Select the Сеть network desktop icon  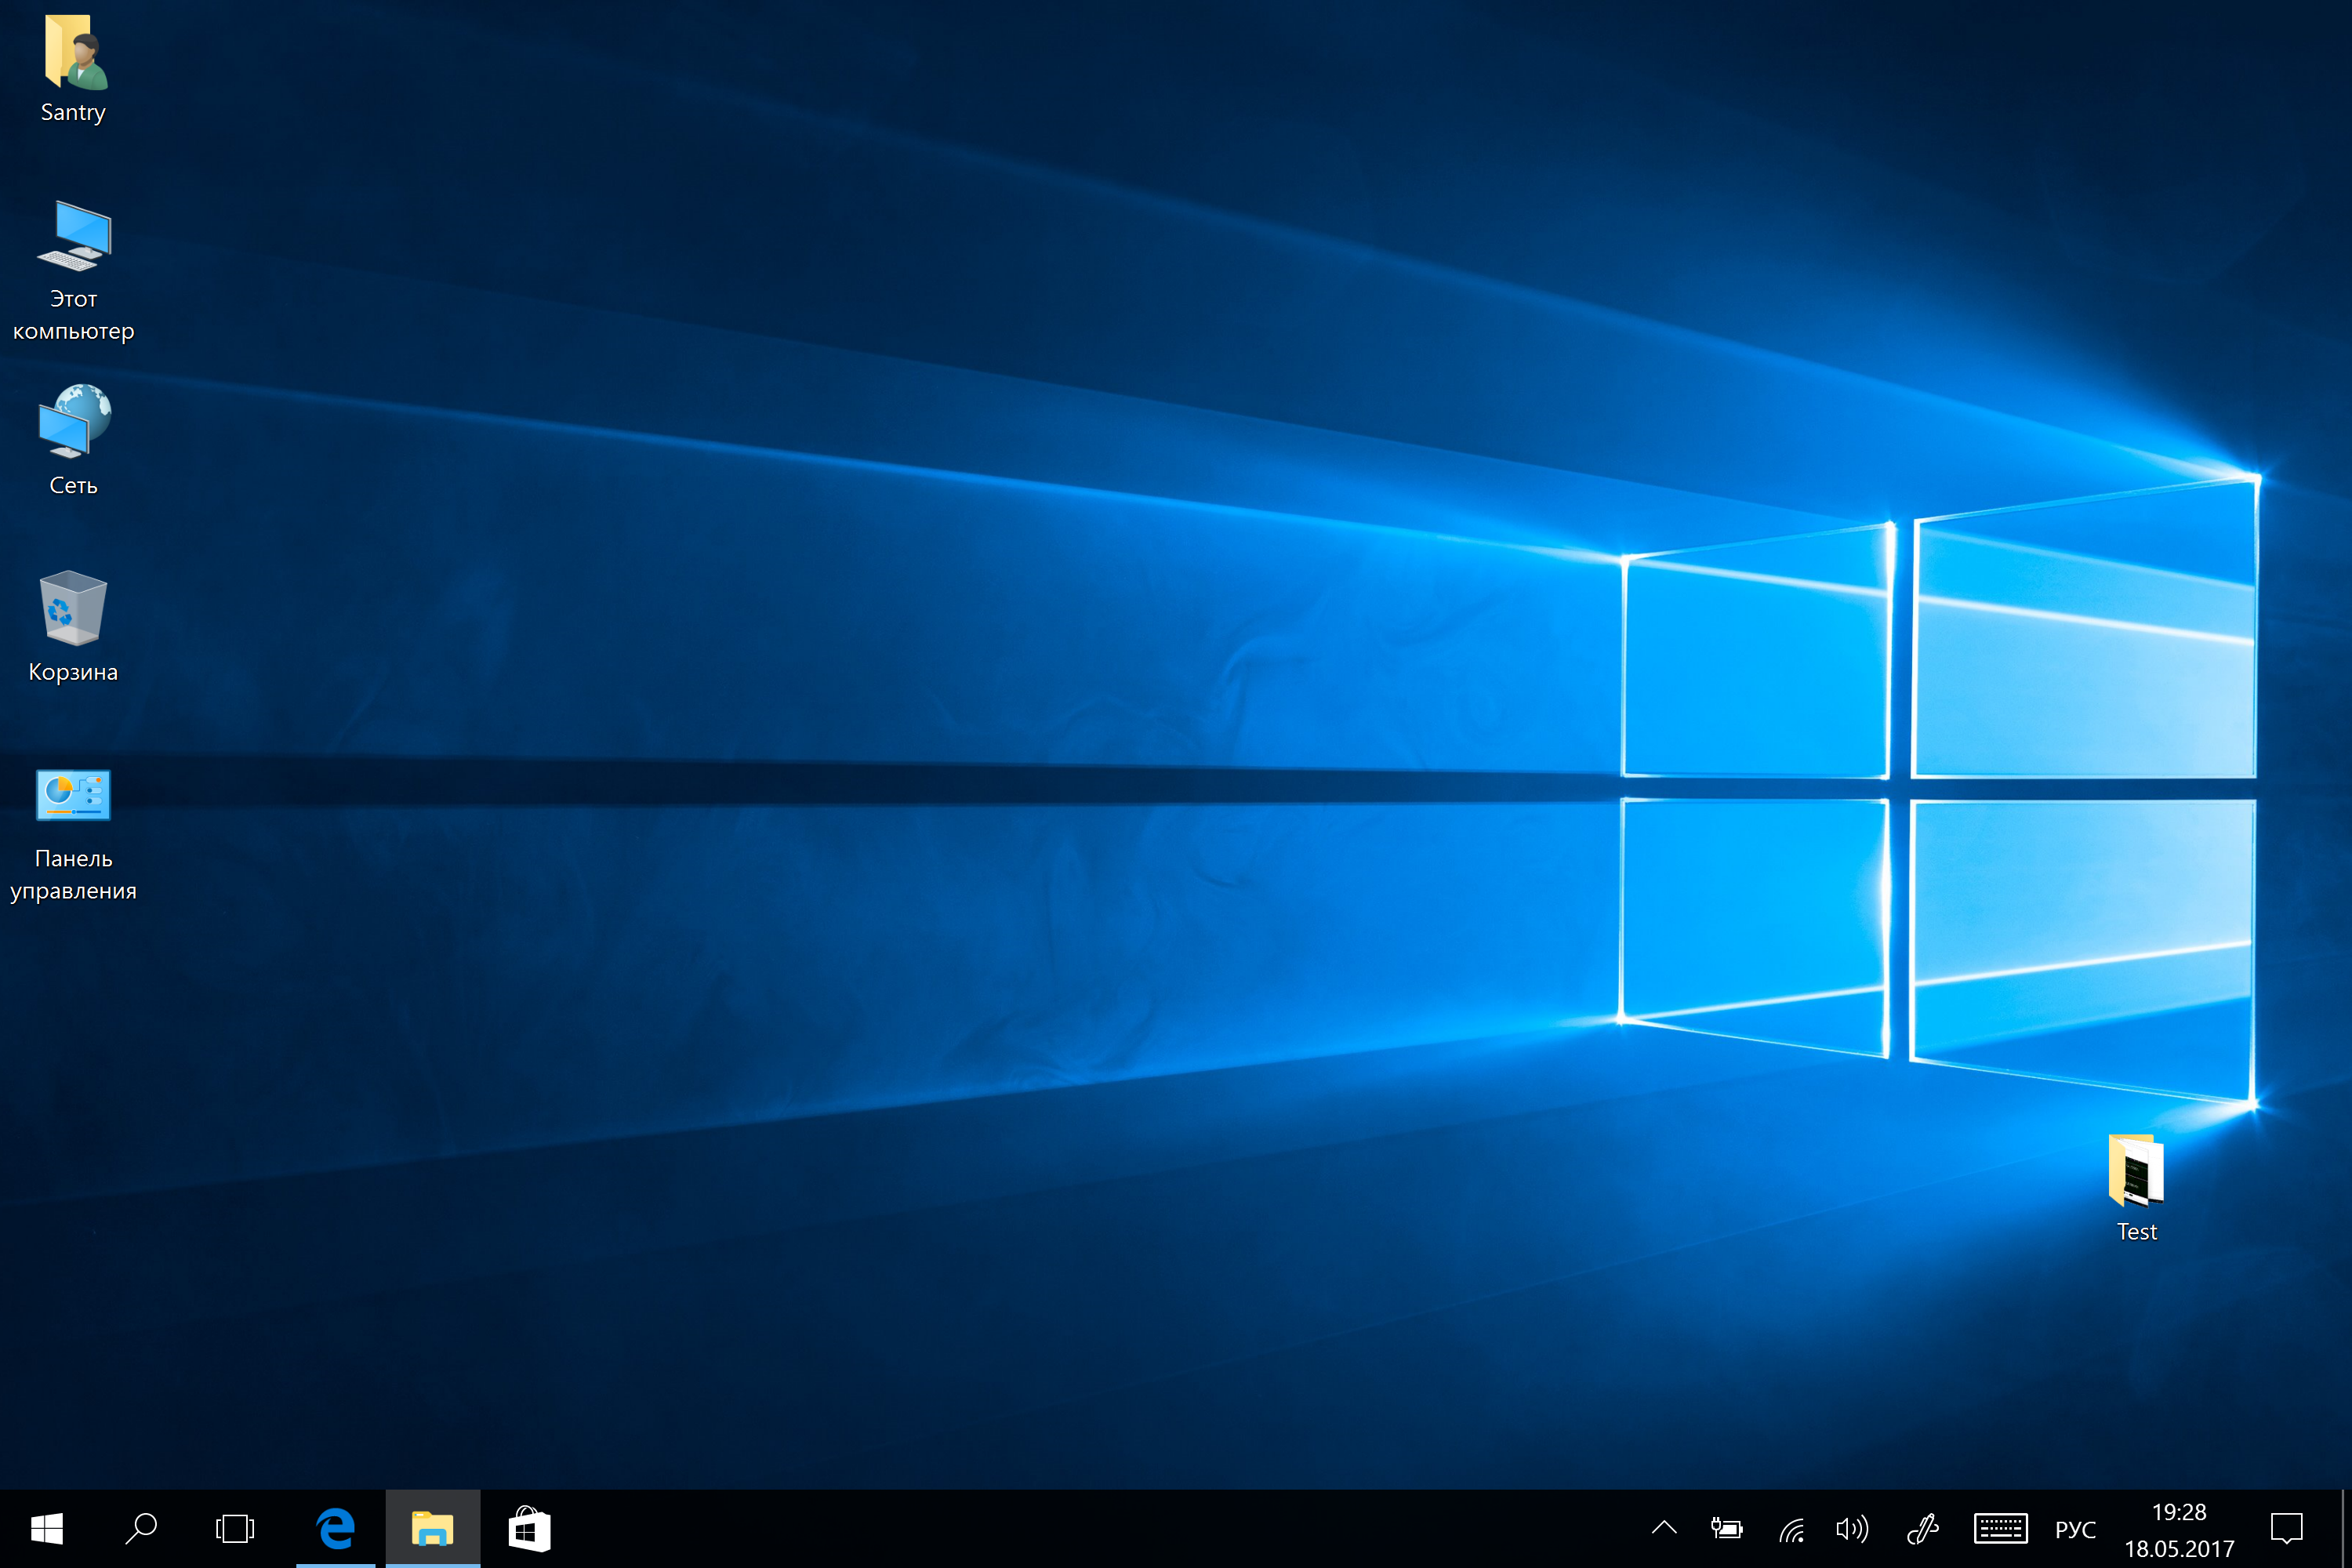point(74,421)
